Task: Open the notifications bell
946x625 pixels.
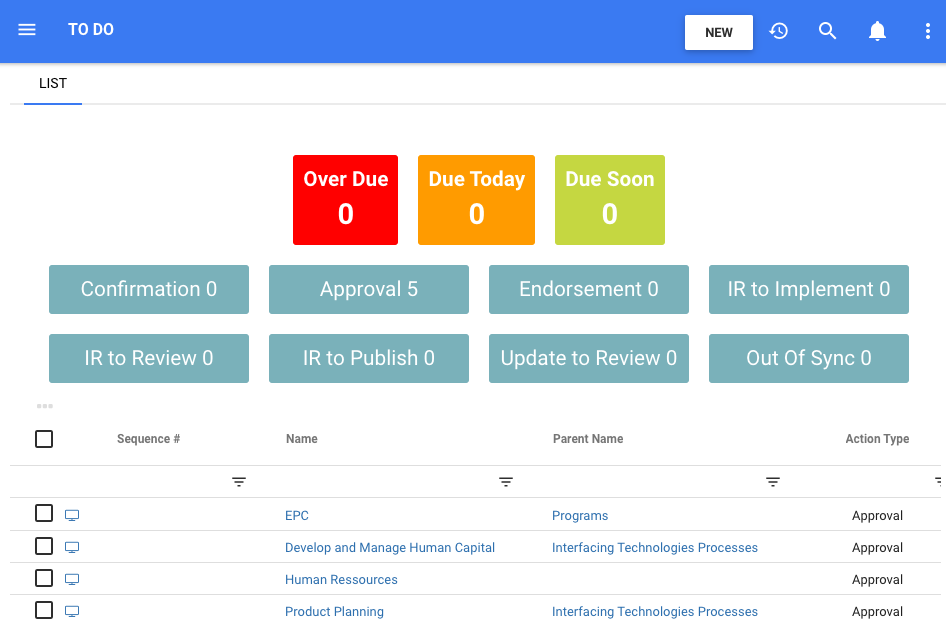Action: pyautogui.click(x=877, y=31)
